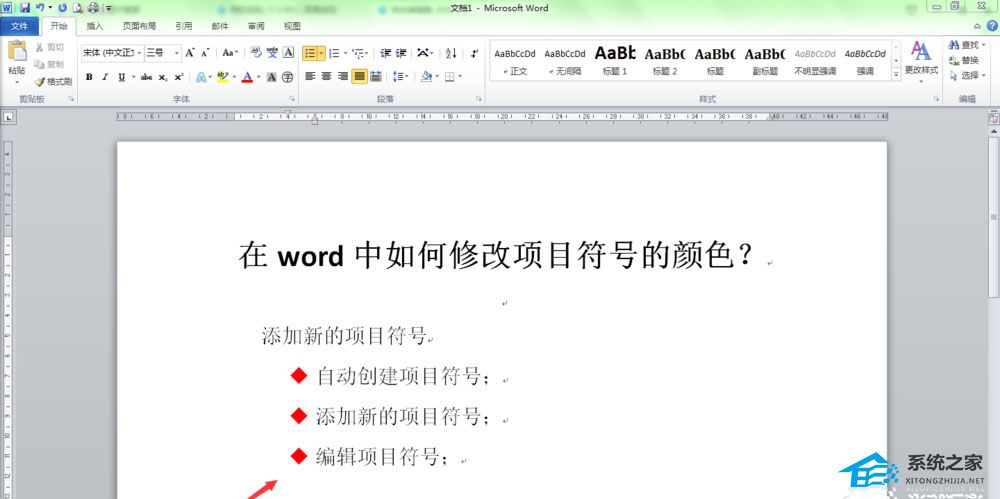Open Word Help question mark
This screenshot has width=1000, height=499.
tap(992, 26)
